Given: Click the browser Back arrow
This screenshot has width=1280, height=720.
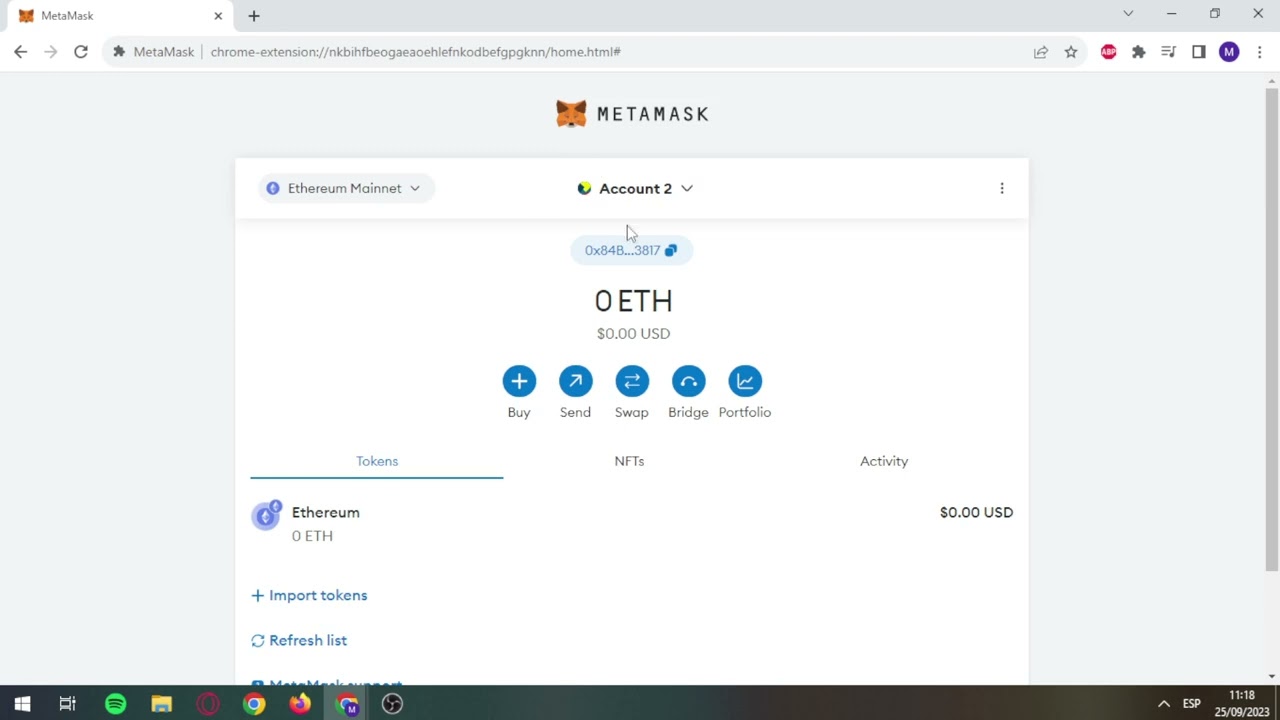Looking at the screenshot, I should click(x=20, y=52).
